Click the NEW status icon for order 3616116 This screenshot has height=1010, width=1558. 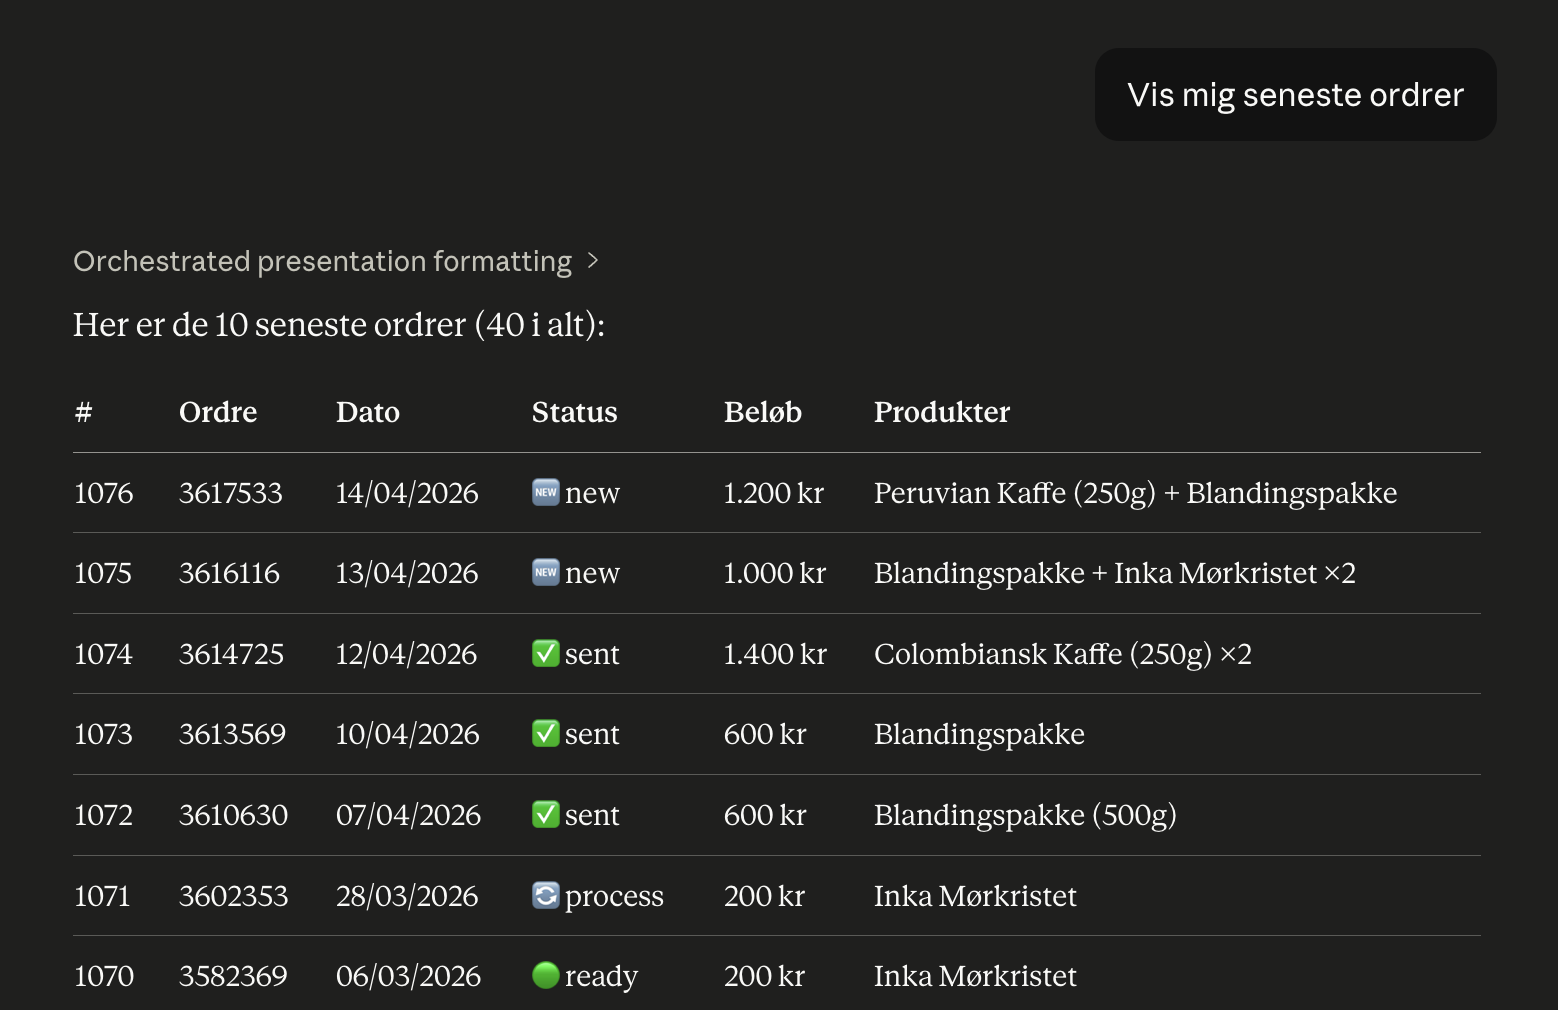coord(545,573)
